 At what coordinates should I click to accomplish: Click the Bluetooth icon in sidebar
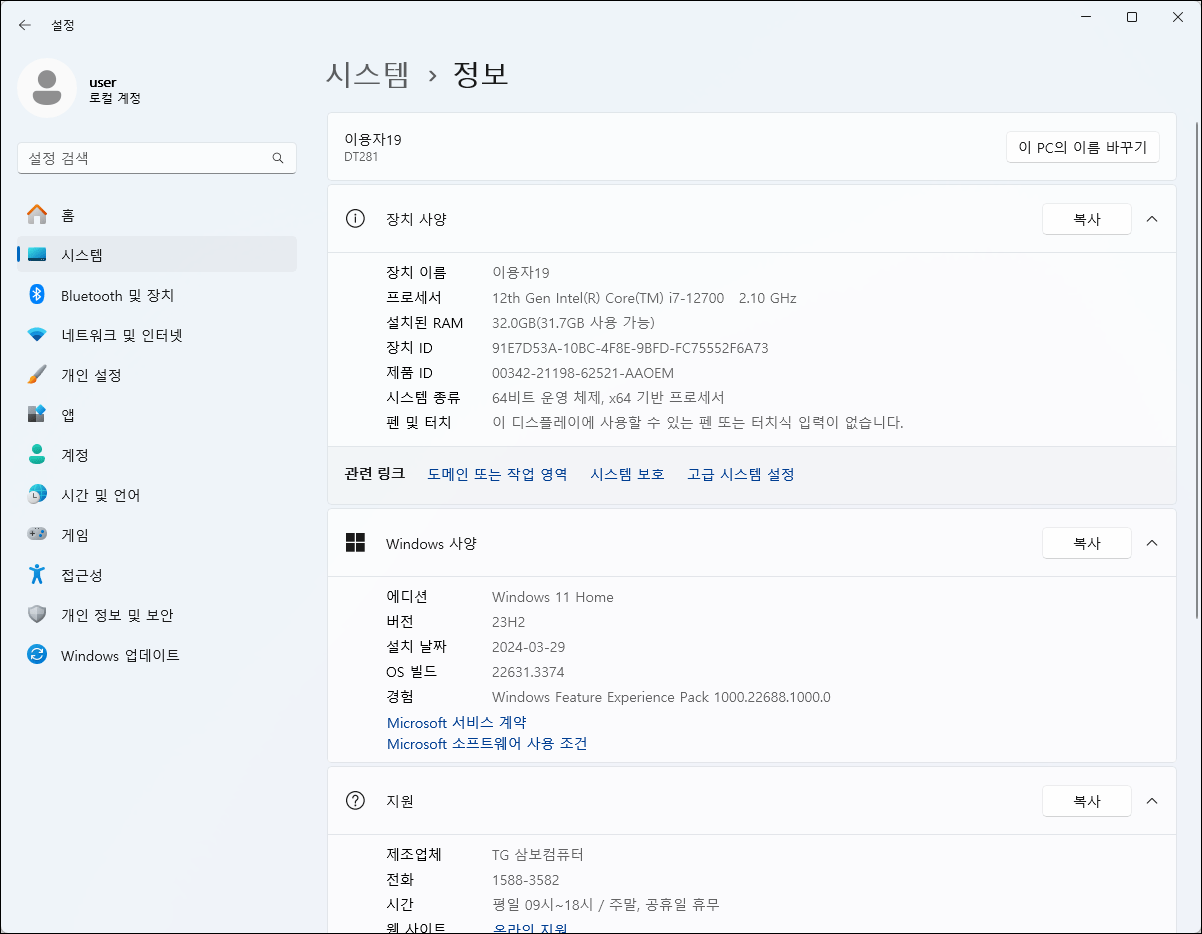37,295
